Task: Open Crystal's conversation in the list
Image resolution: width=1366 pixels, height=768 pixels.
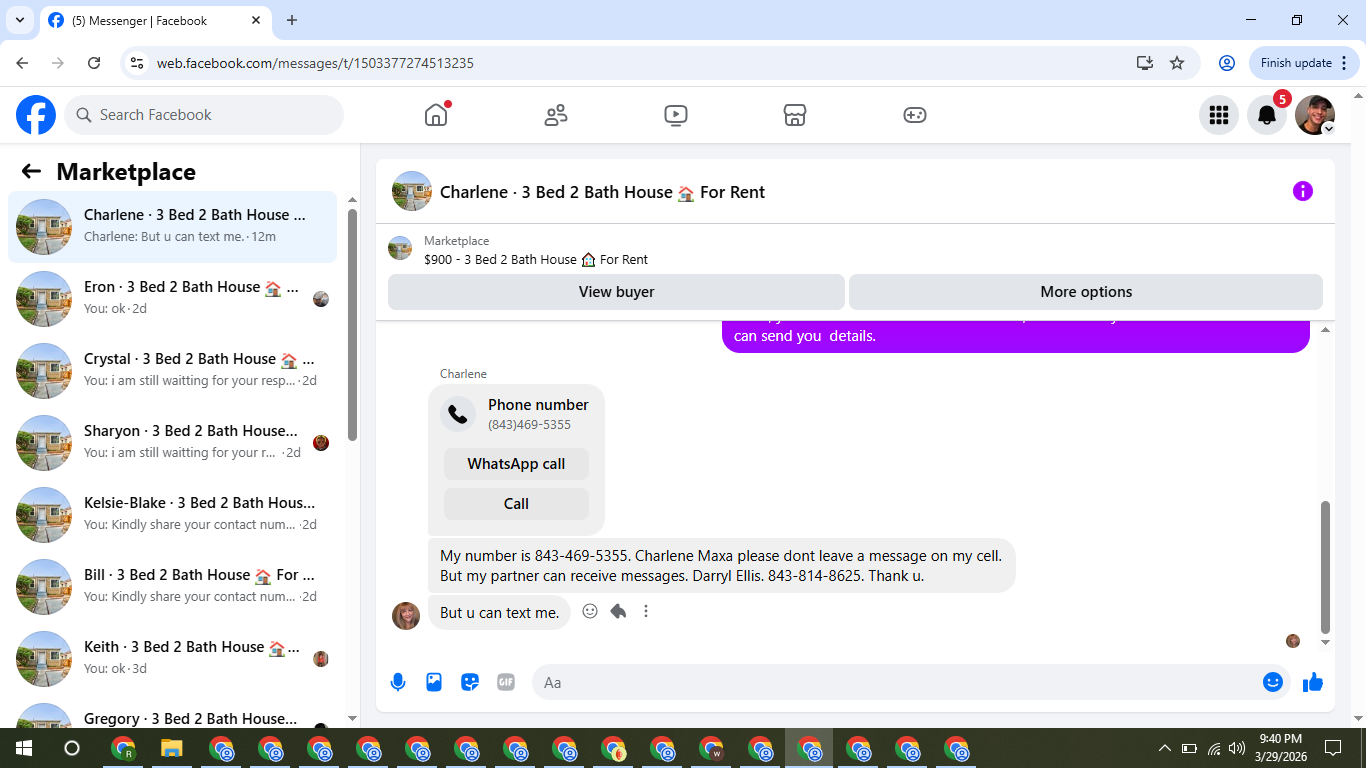Action: point(173,371)
